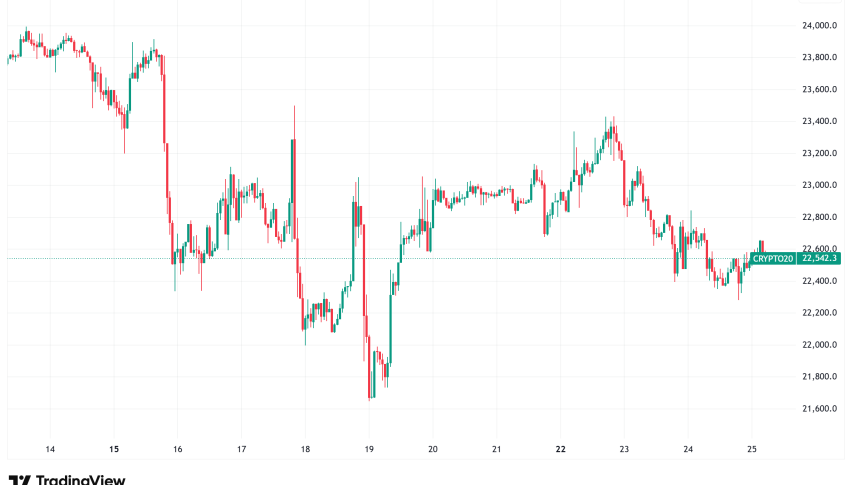Click date 20 on the time axis
Viewport: 852px width, 485px height.
click(432, 449)
